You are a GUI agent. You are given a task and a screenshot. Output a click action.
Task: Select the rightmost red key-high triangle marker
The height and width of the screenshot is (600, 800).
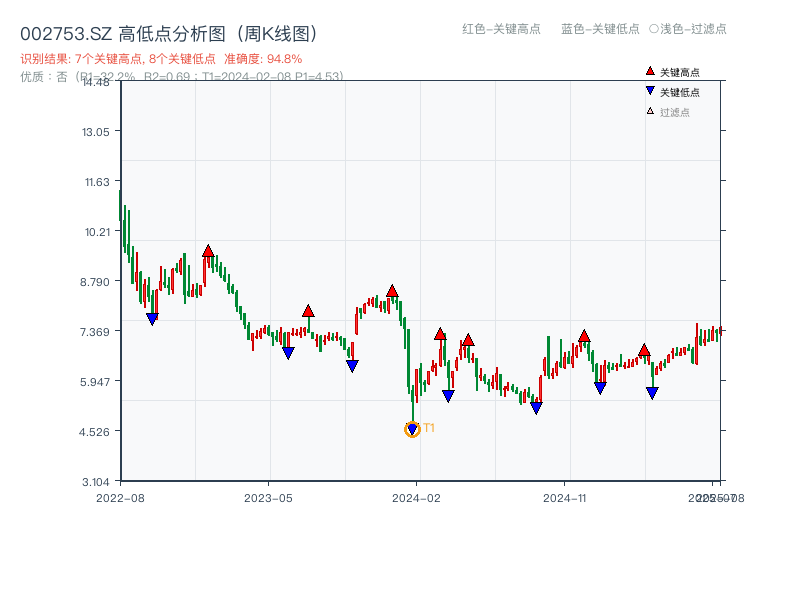644,350
